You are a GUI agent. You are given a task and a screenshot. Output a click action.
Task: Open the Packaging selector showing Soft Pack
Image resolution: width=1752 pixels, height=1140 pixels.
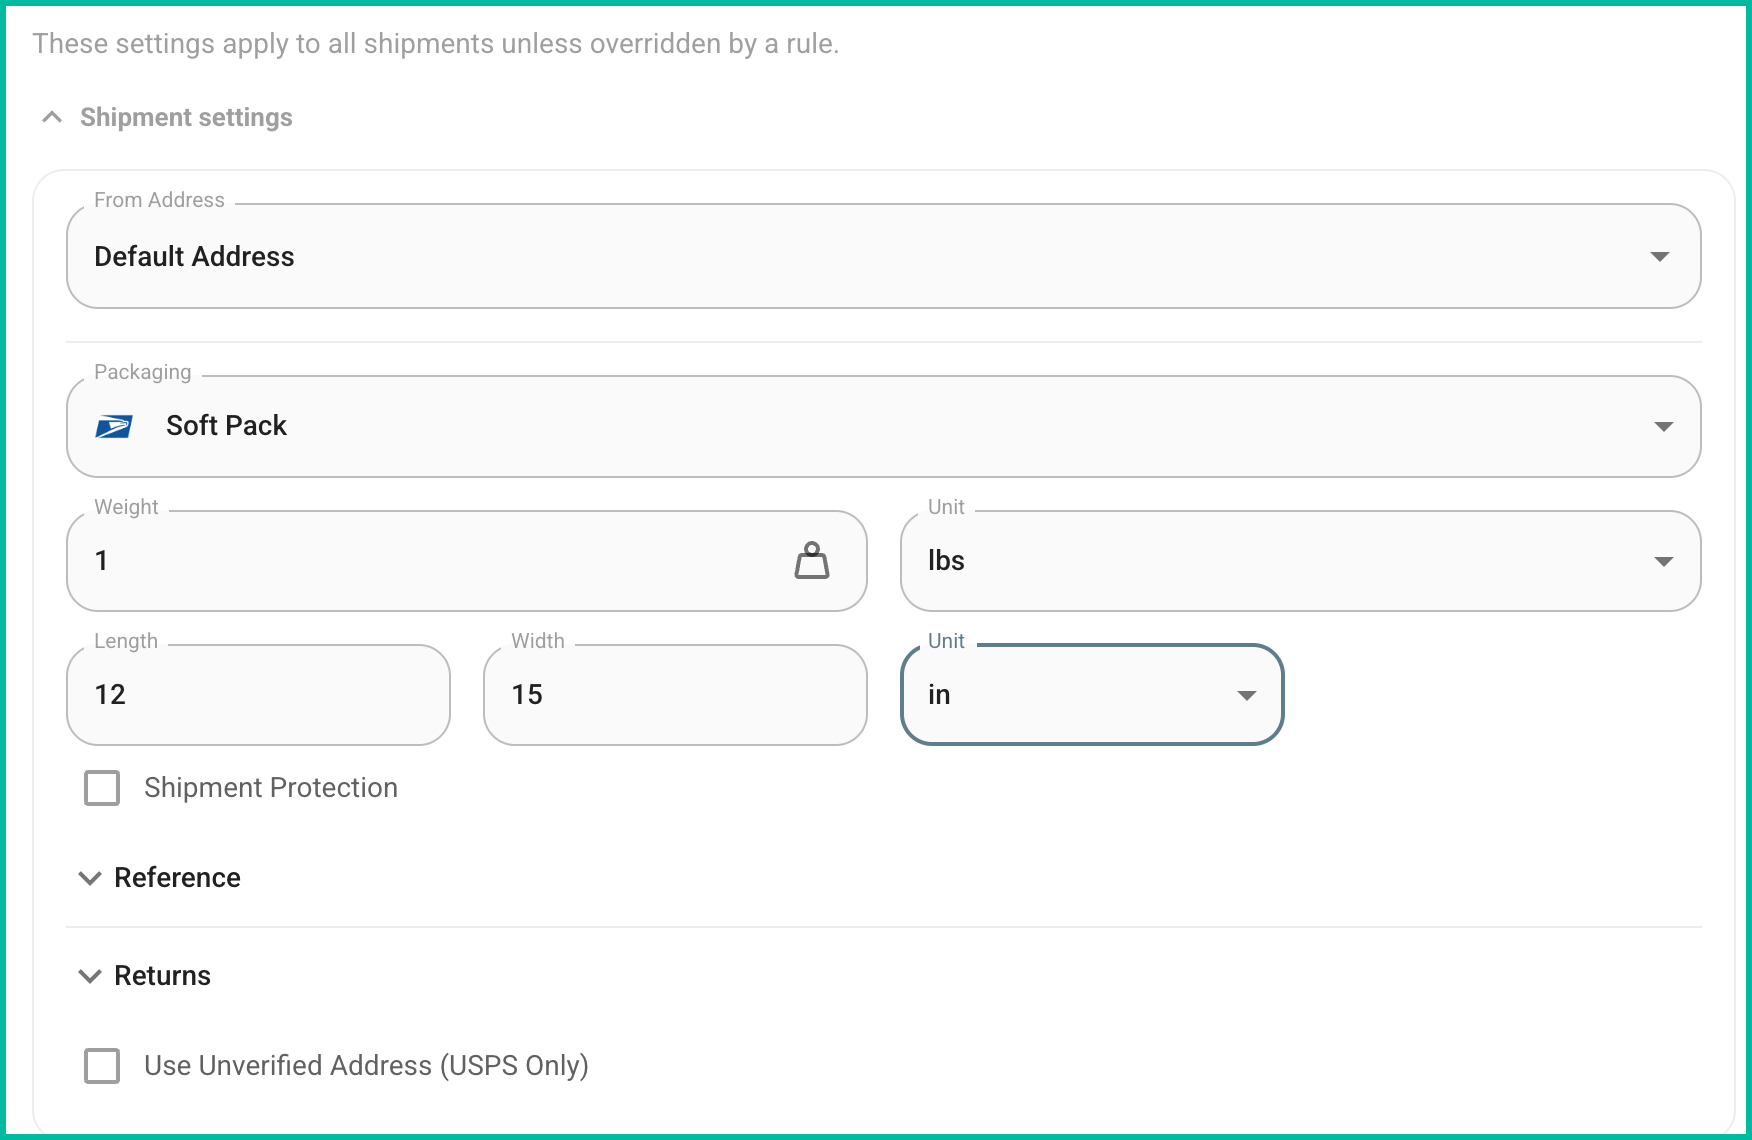point(880,426)
